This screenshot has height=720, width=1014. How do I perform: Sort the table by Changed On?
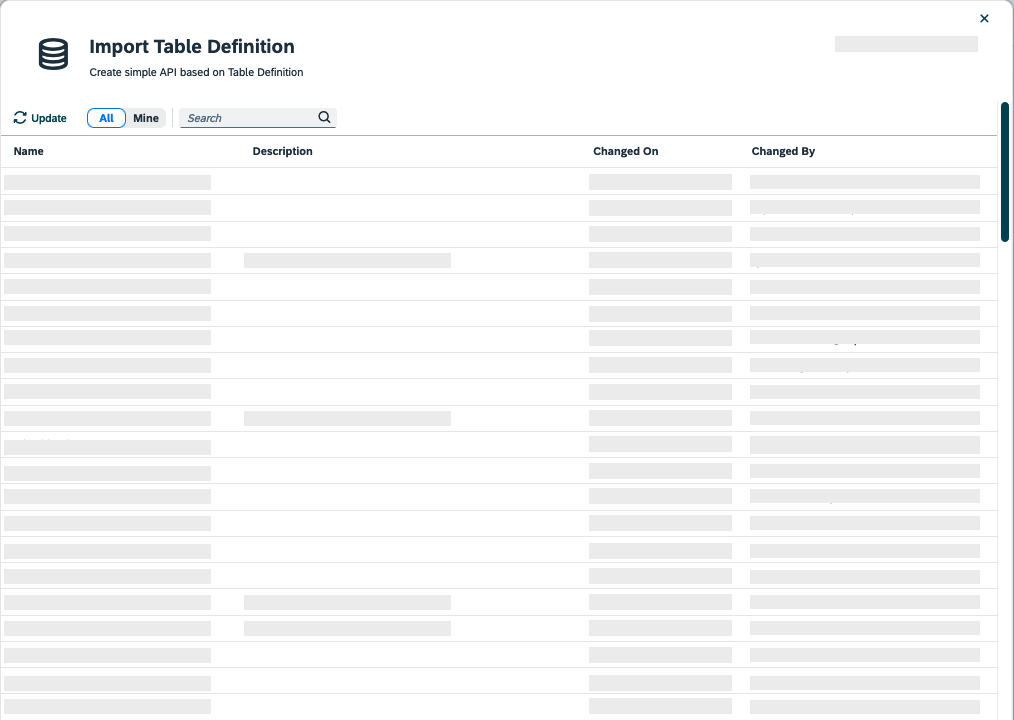click(x=625, y=151)
